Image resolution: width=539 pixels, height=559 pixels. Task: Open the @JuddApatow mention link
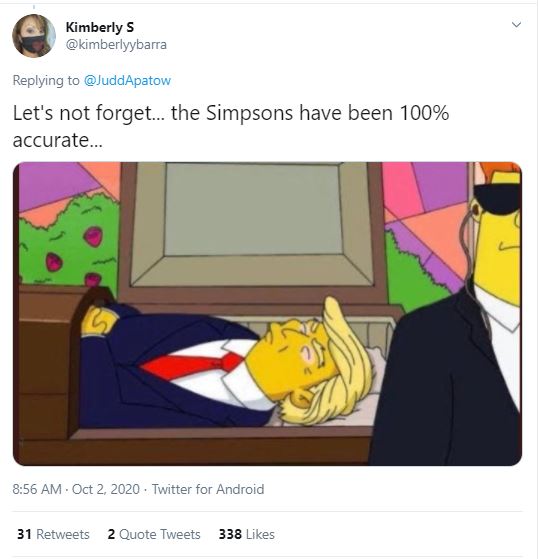pyautogui.click(x=127, y=81)
